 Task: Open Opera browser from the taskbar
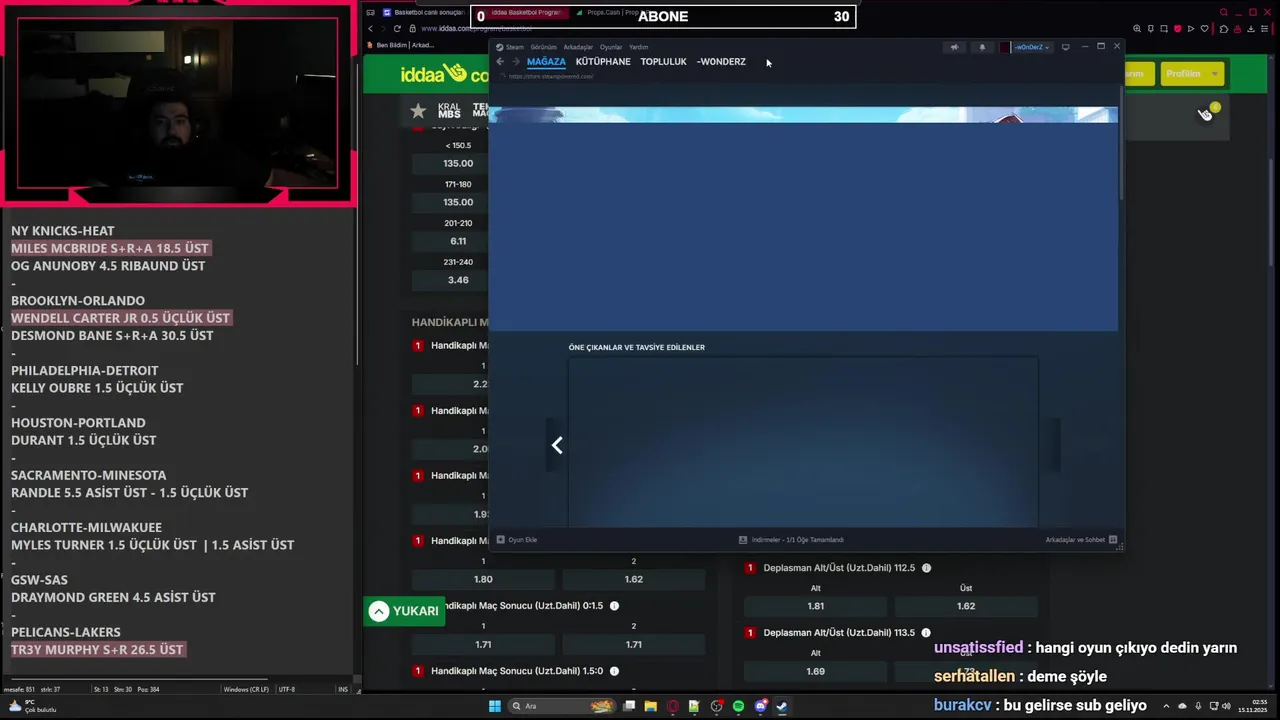point(673,706)
